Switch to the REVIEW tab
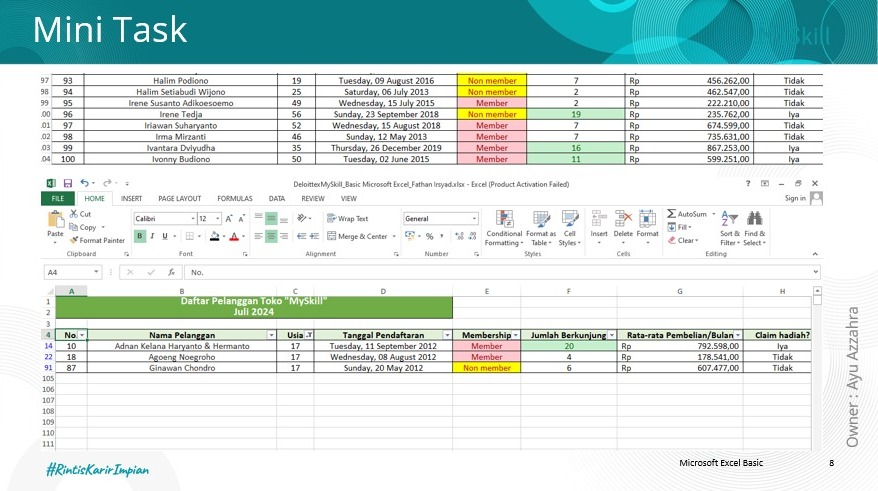 (312, 198)
